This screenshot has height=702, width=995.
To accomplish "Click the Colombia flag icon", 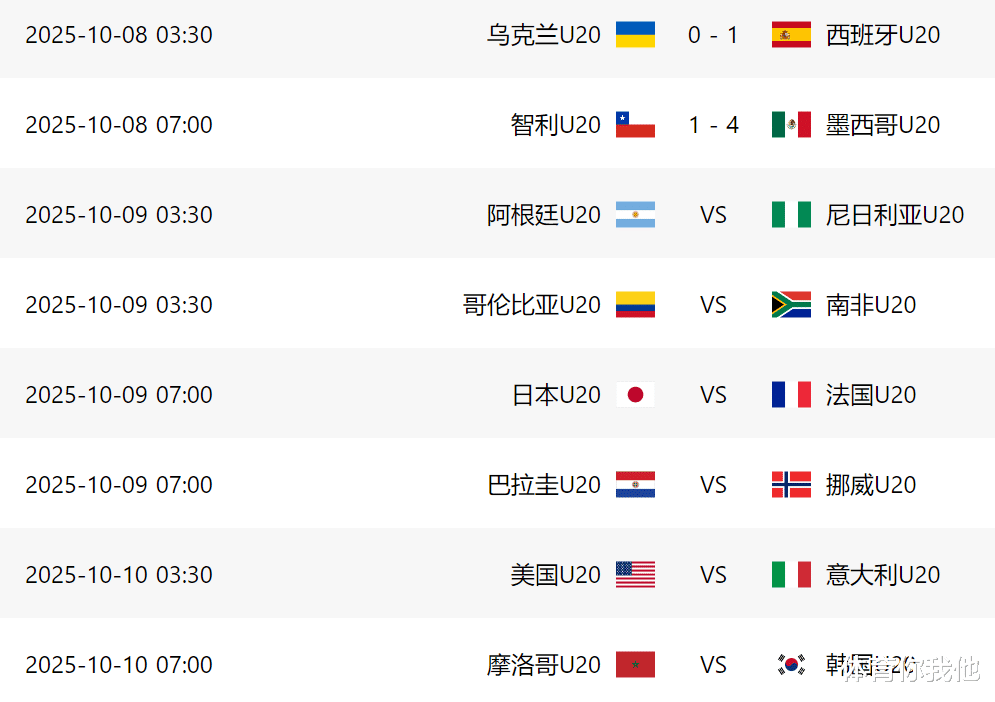I will 635,305.
